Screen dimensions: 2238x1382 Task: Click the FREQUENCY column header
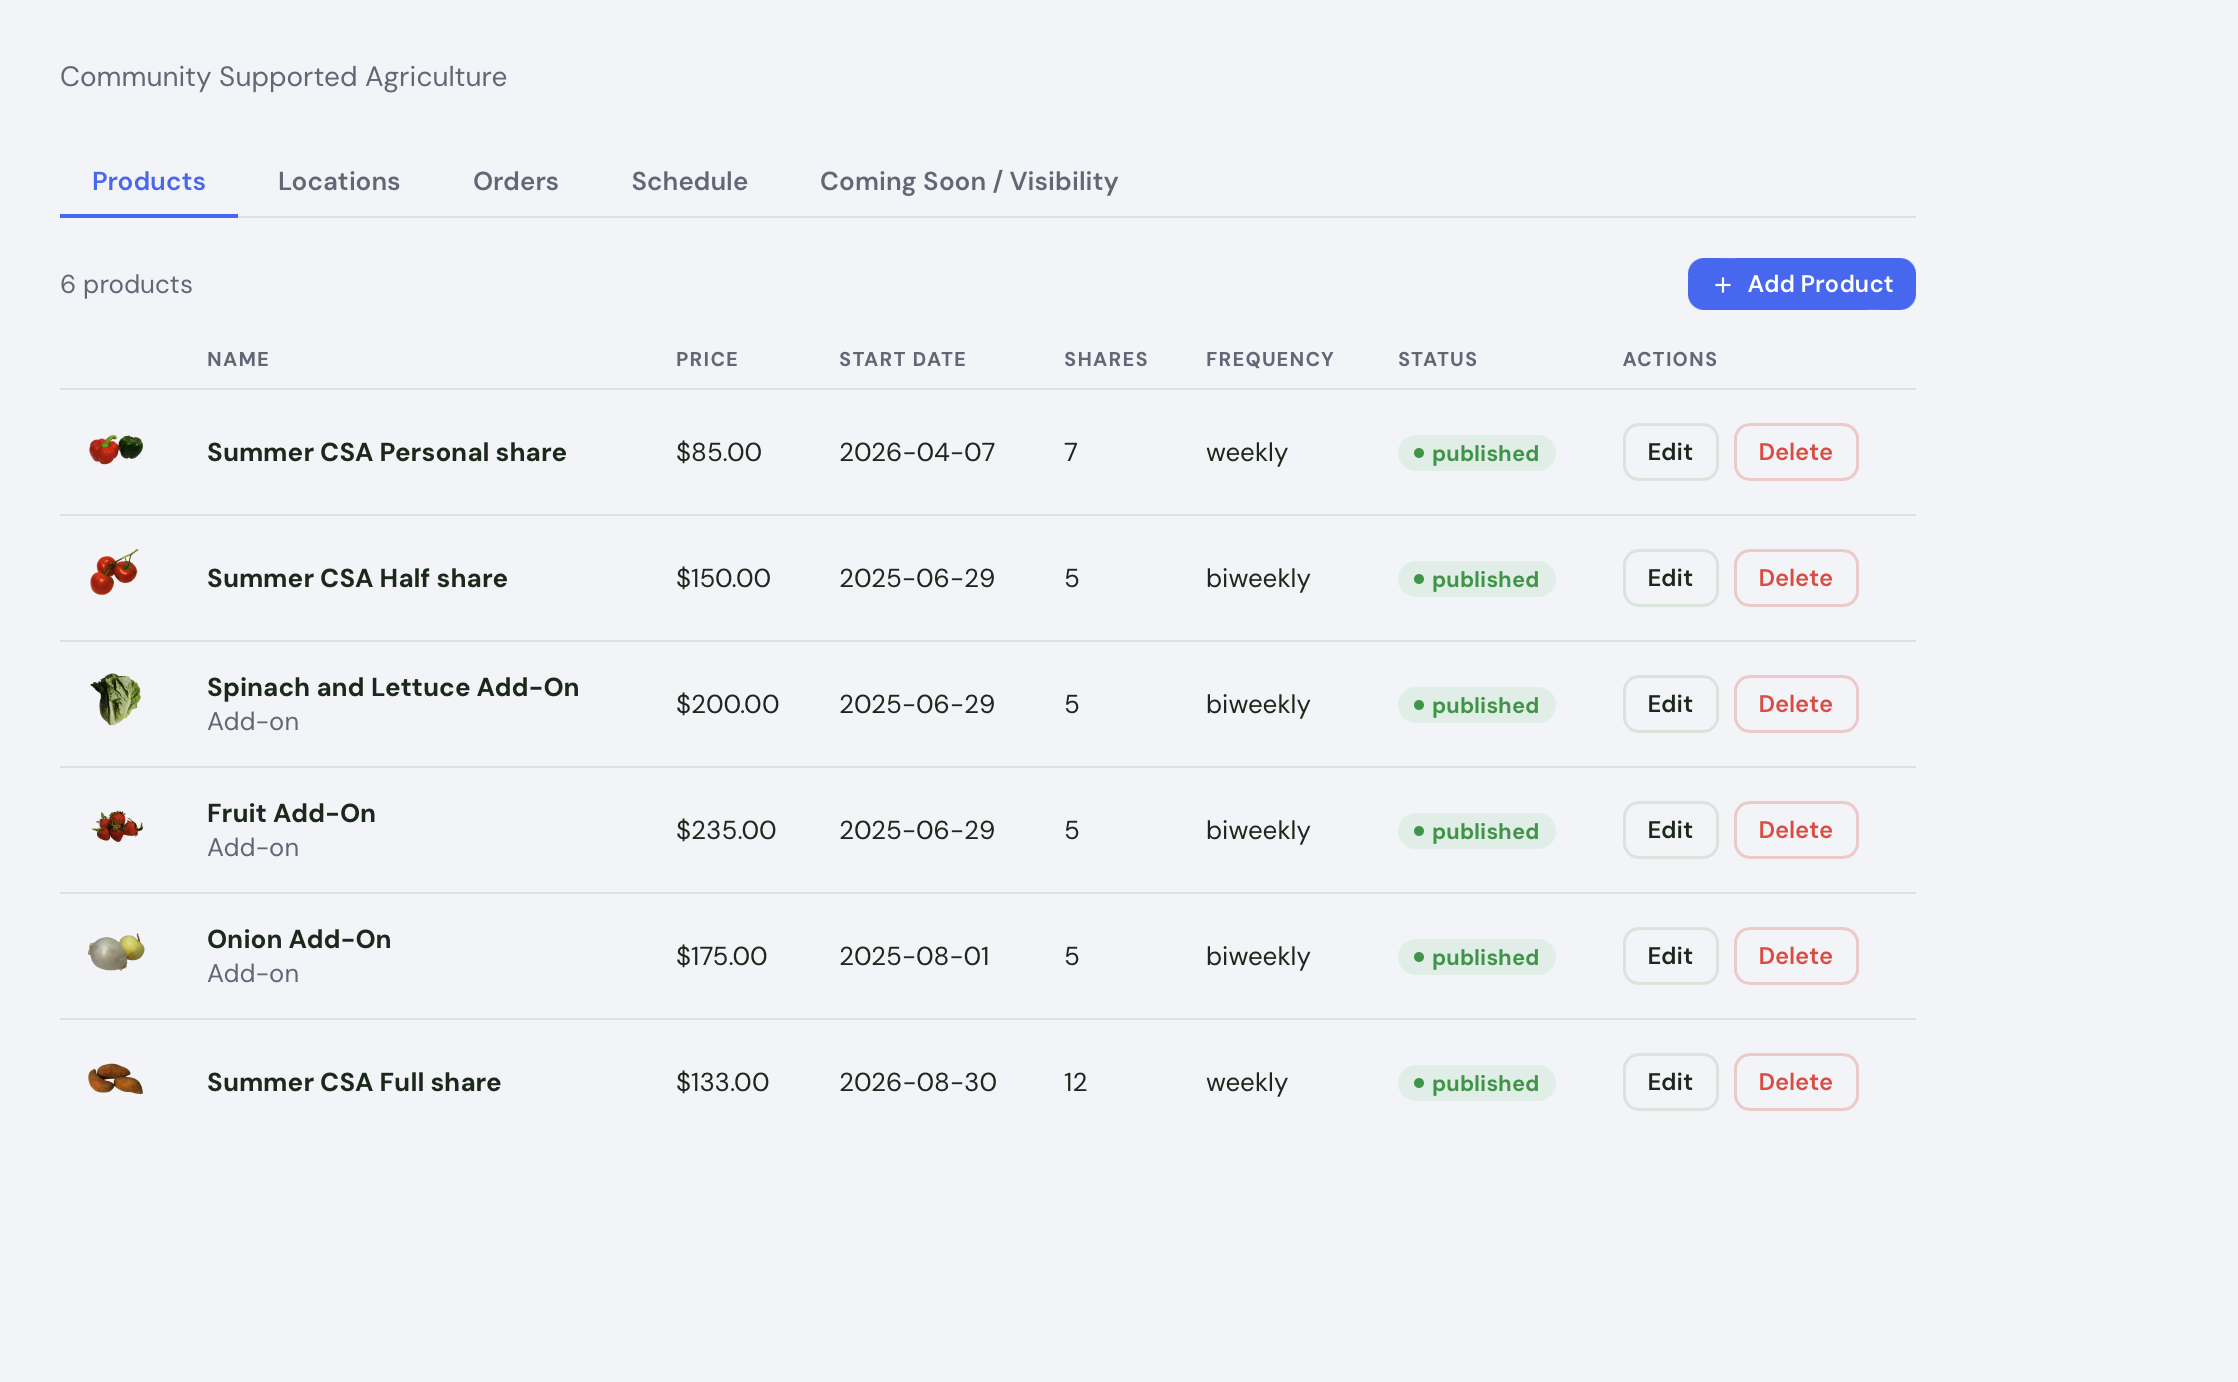(x=1269, y=359)
